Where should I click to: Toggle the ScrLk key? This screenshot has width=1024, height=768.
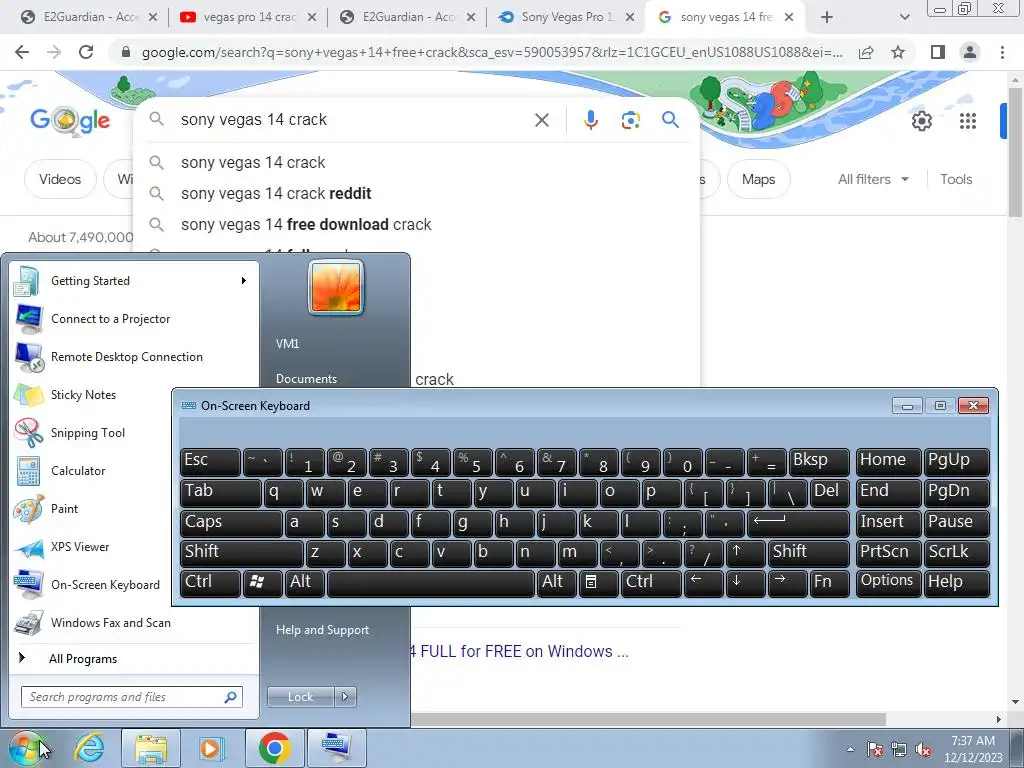tap(956, 553)
